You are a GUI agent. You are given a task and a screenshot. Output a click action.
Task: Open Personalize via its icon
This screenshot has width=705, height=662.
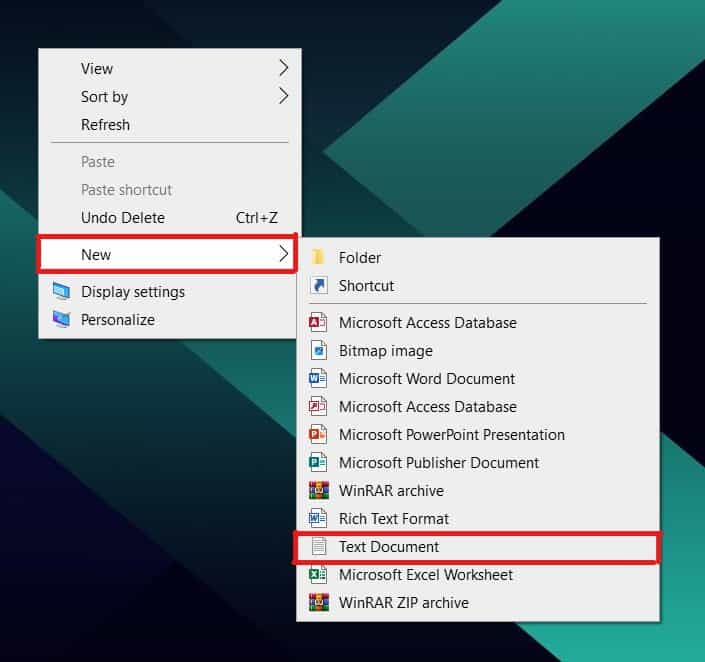[x=61, y=319]
